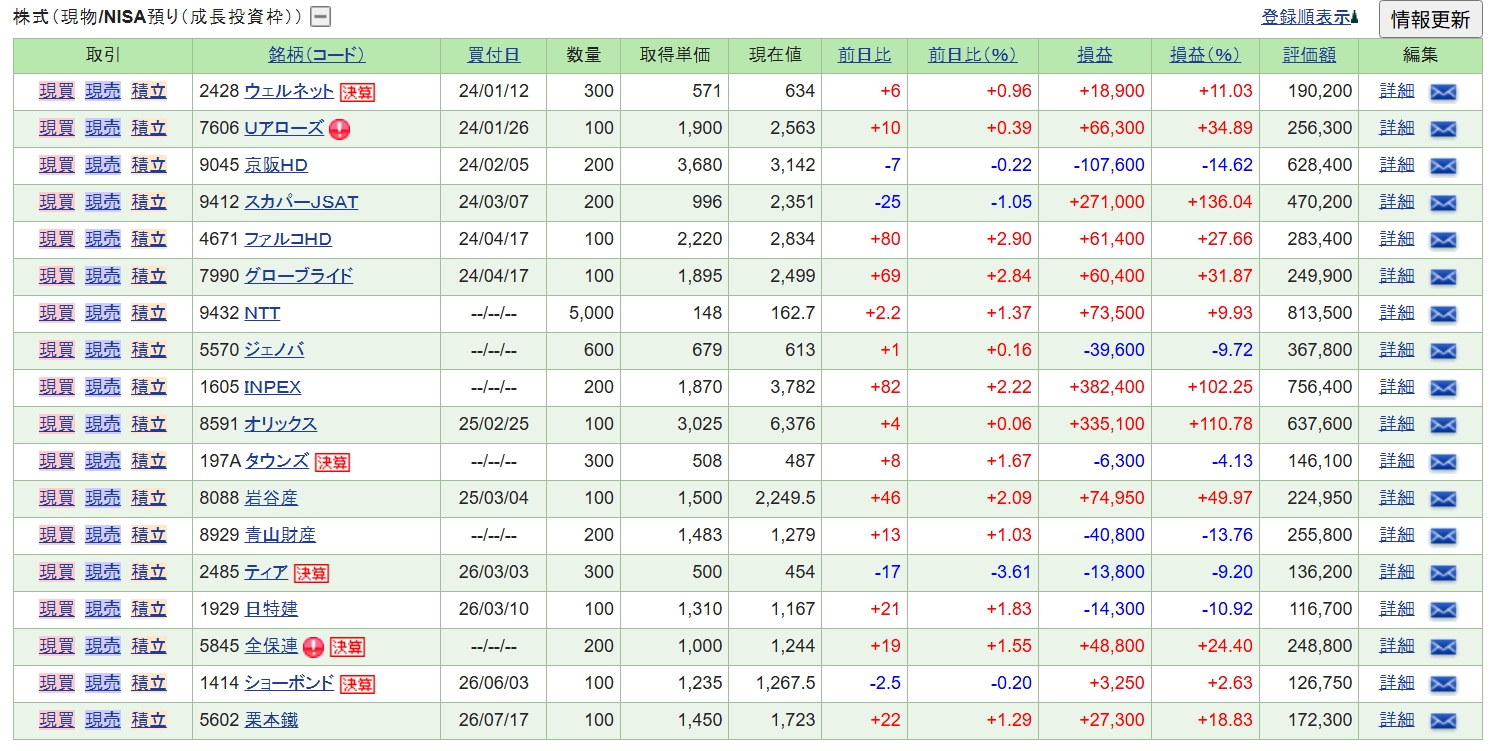Click the mail icon in the 日特建 row
The width and height of the screenshot is (1500, 751).
[x=1443, y=610]
